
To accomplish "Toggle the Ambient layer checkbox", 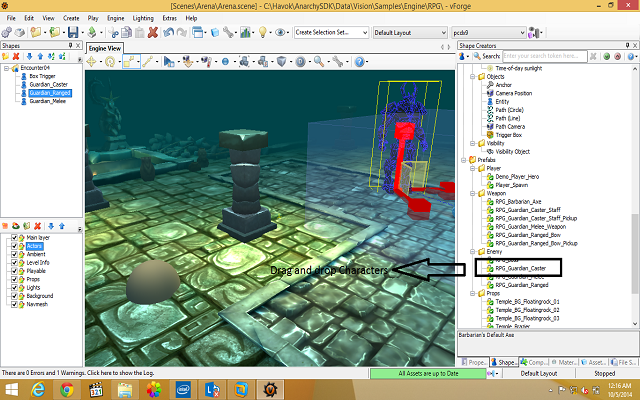I will click(14, 254).
